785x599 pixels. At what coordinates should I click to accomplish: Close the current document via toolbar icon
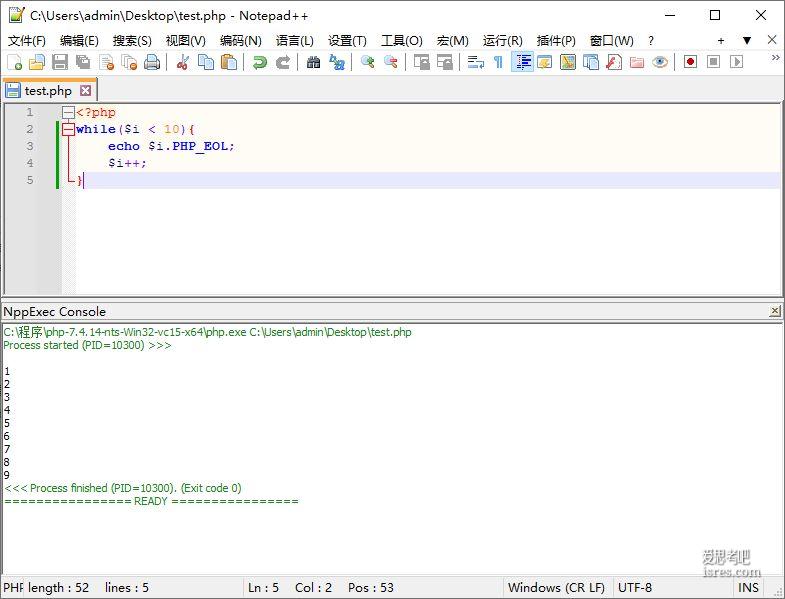point(106,62)
